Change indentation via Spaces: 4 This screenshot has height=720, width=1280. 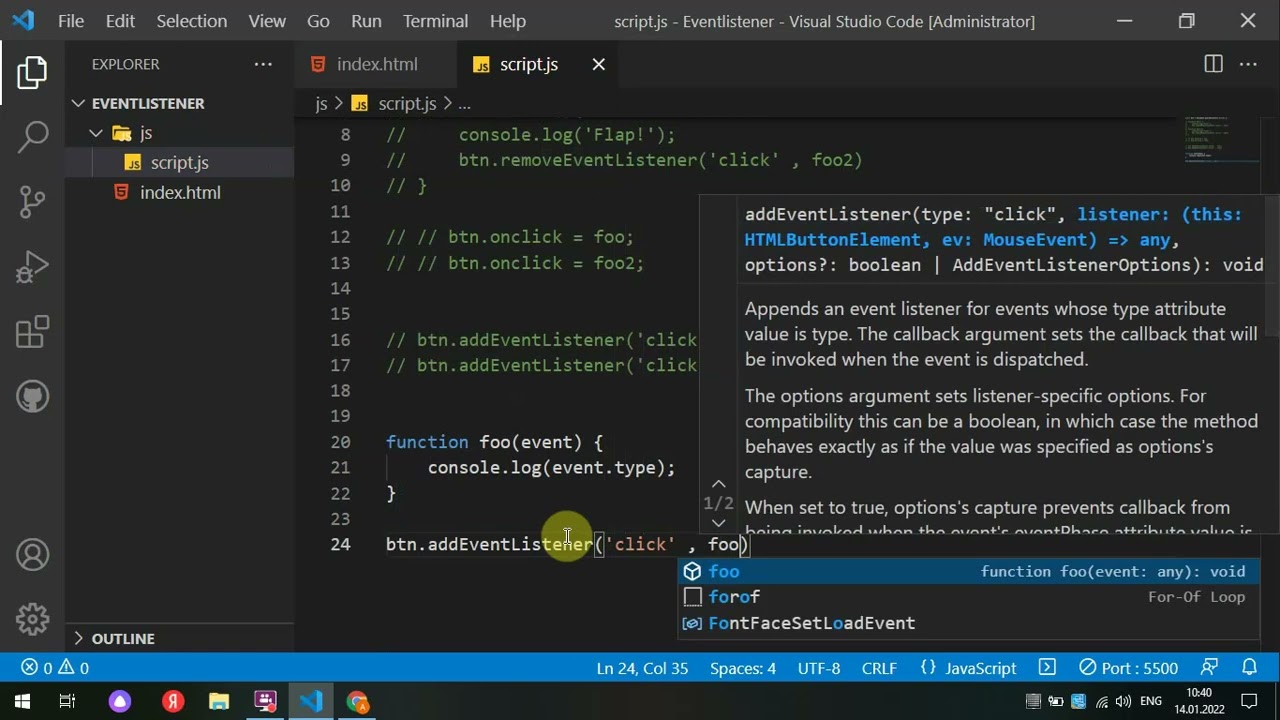[743, 668]
